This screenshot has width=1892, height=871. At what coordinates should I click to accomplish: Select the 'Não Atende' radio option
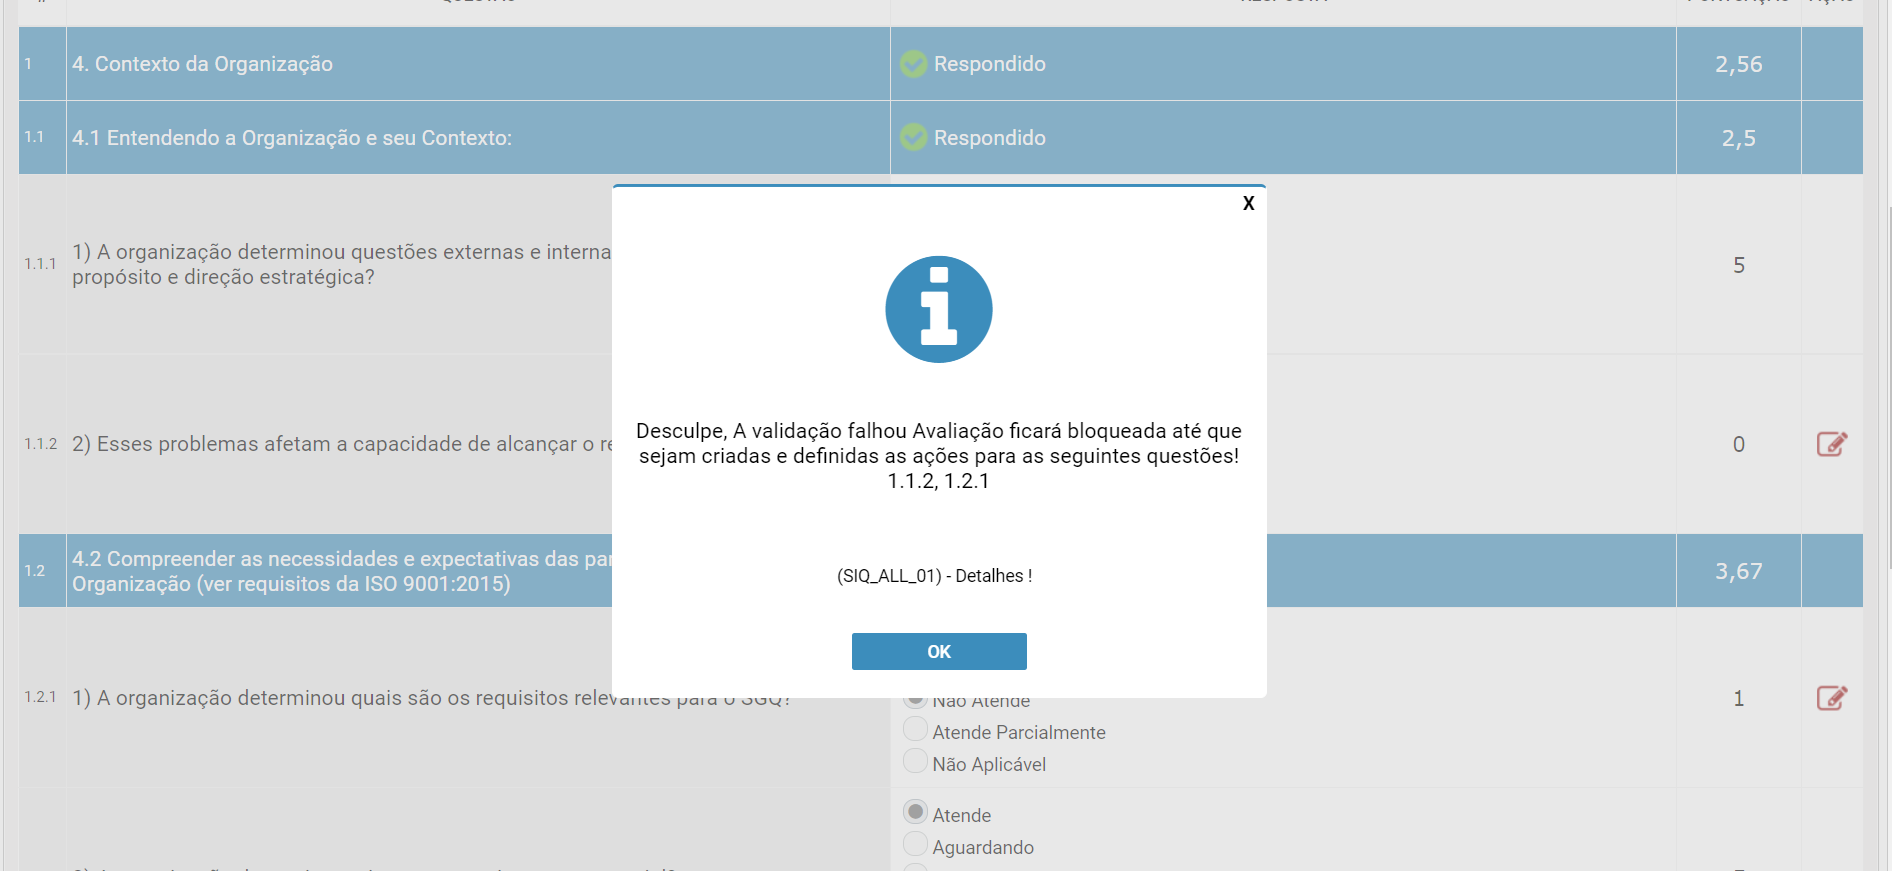coord(915,700)
